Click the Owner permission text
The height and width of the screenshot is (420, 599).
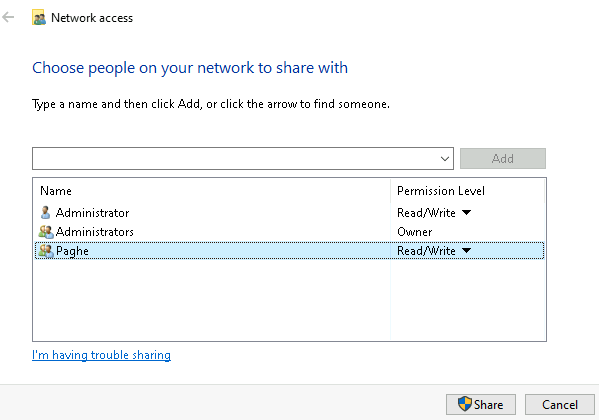point(414,232)
